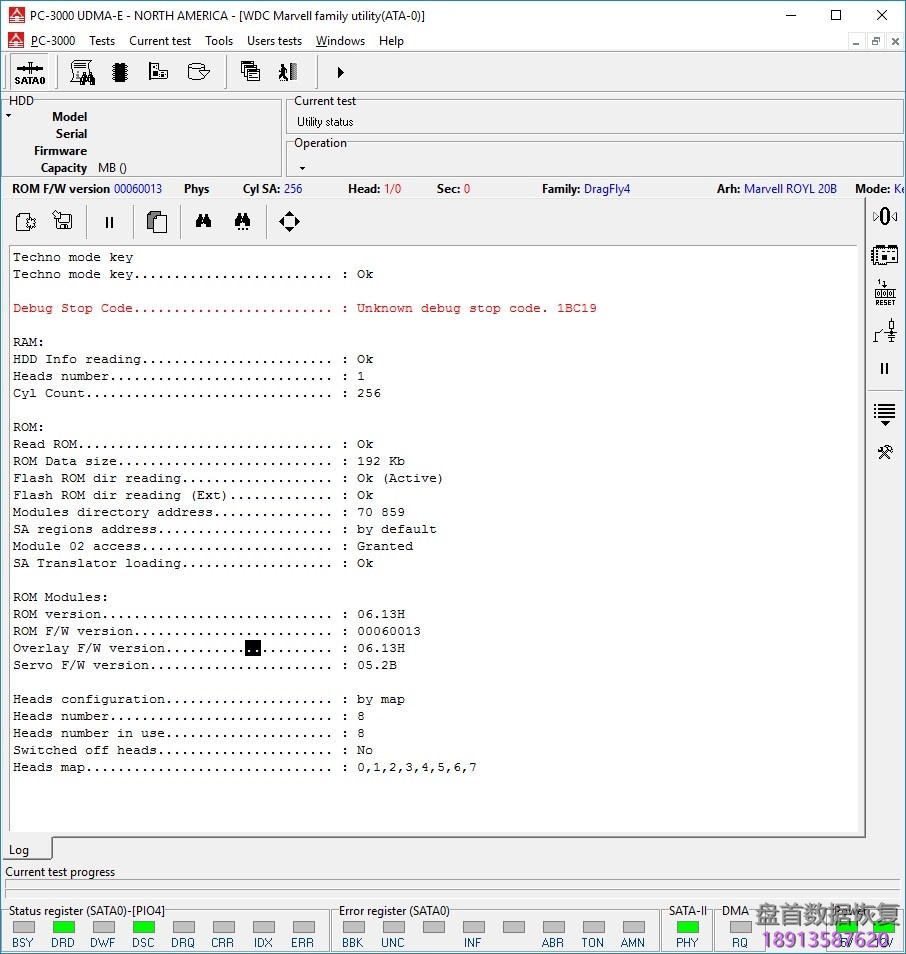Screen dimensions: 906x954
Task: Open the Users tests menu
Action: coord(274,41)
